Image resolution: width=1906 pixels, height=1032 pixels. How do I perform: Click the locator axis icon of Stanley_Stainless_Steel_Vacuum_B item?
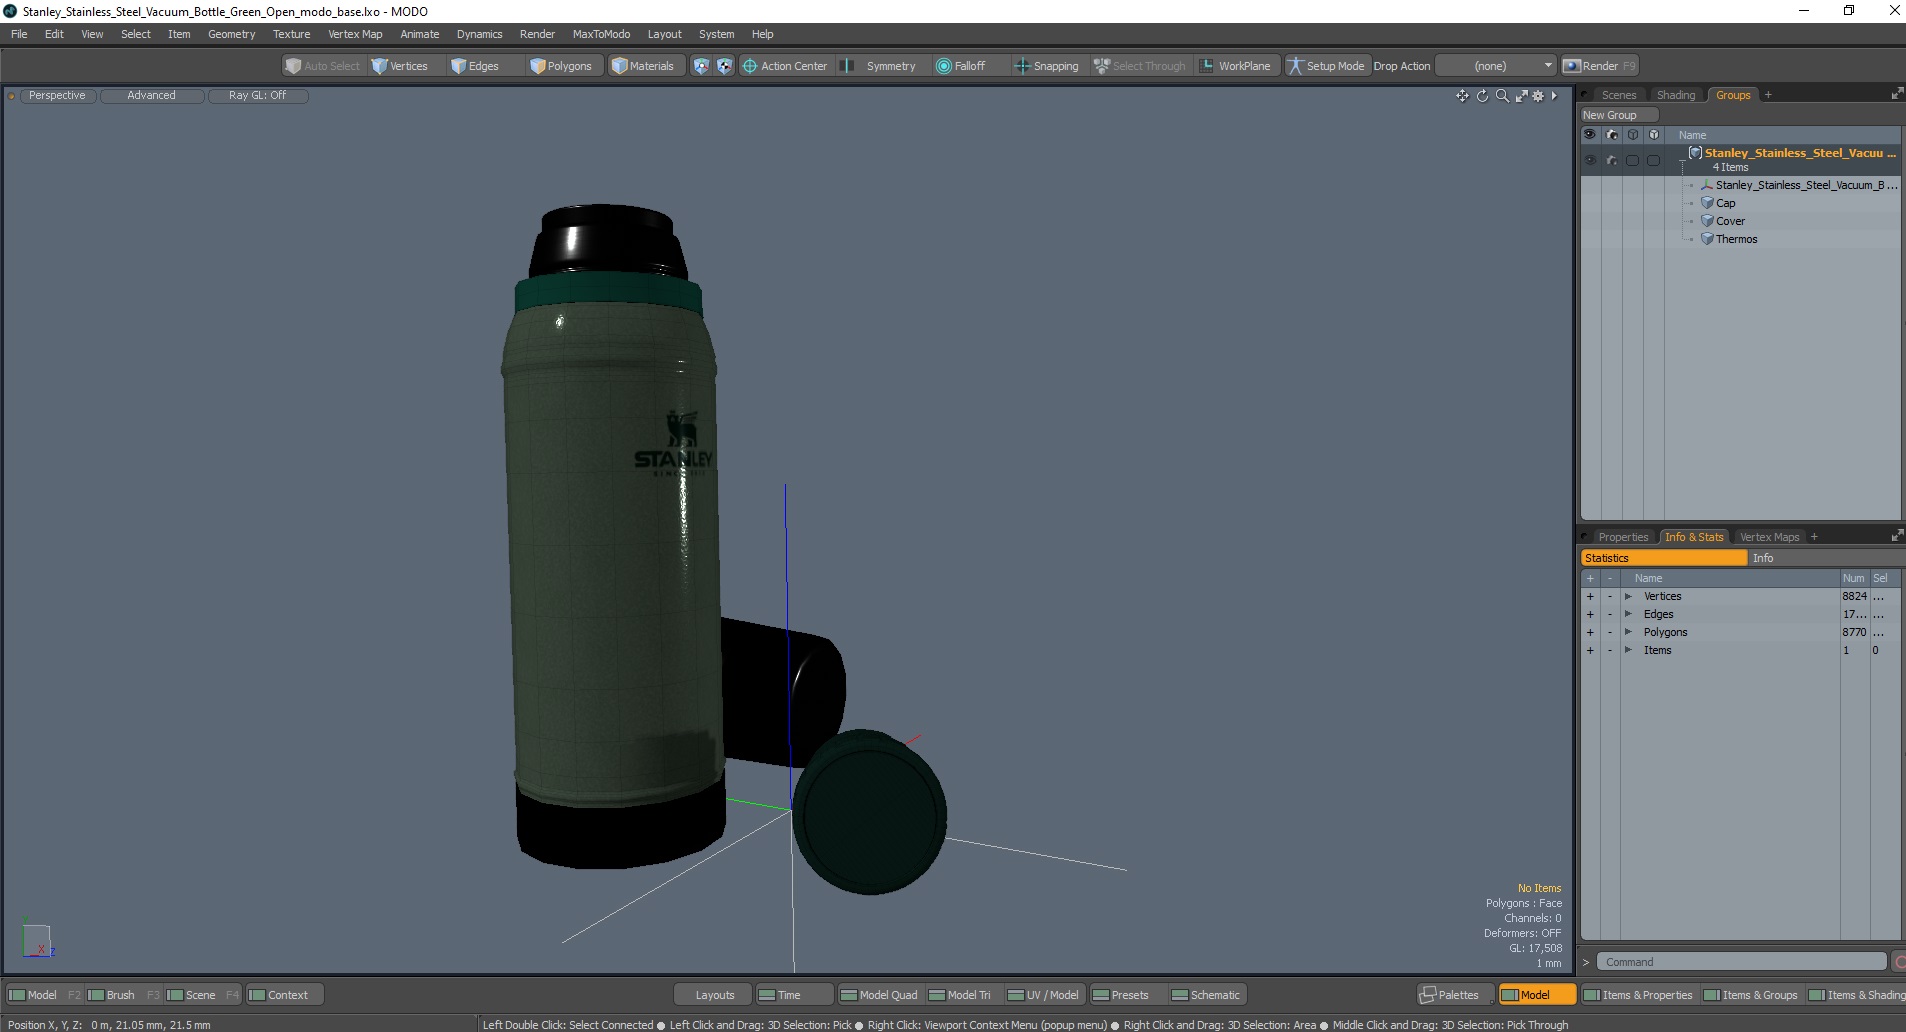tap(1707, 185)
